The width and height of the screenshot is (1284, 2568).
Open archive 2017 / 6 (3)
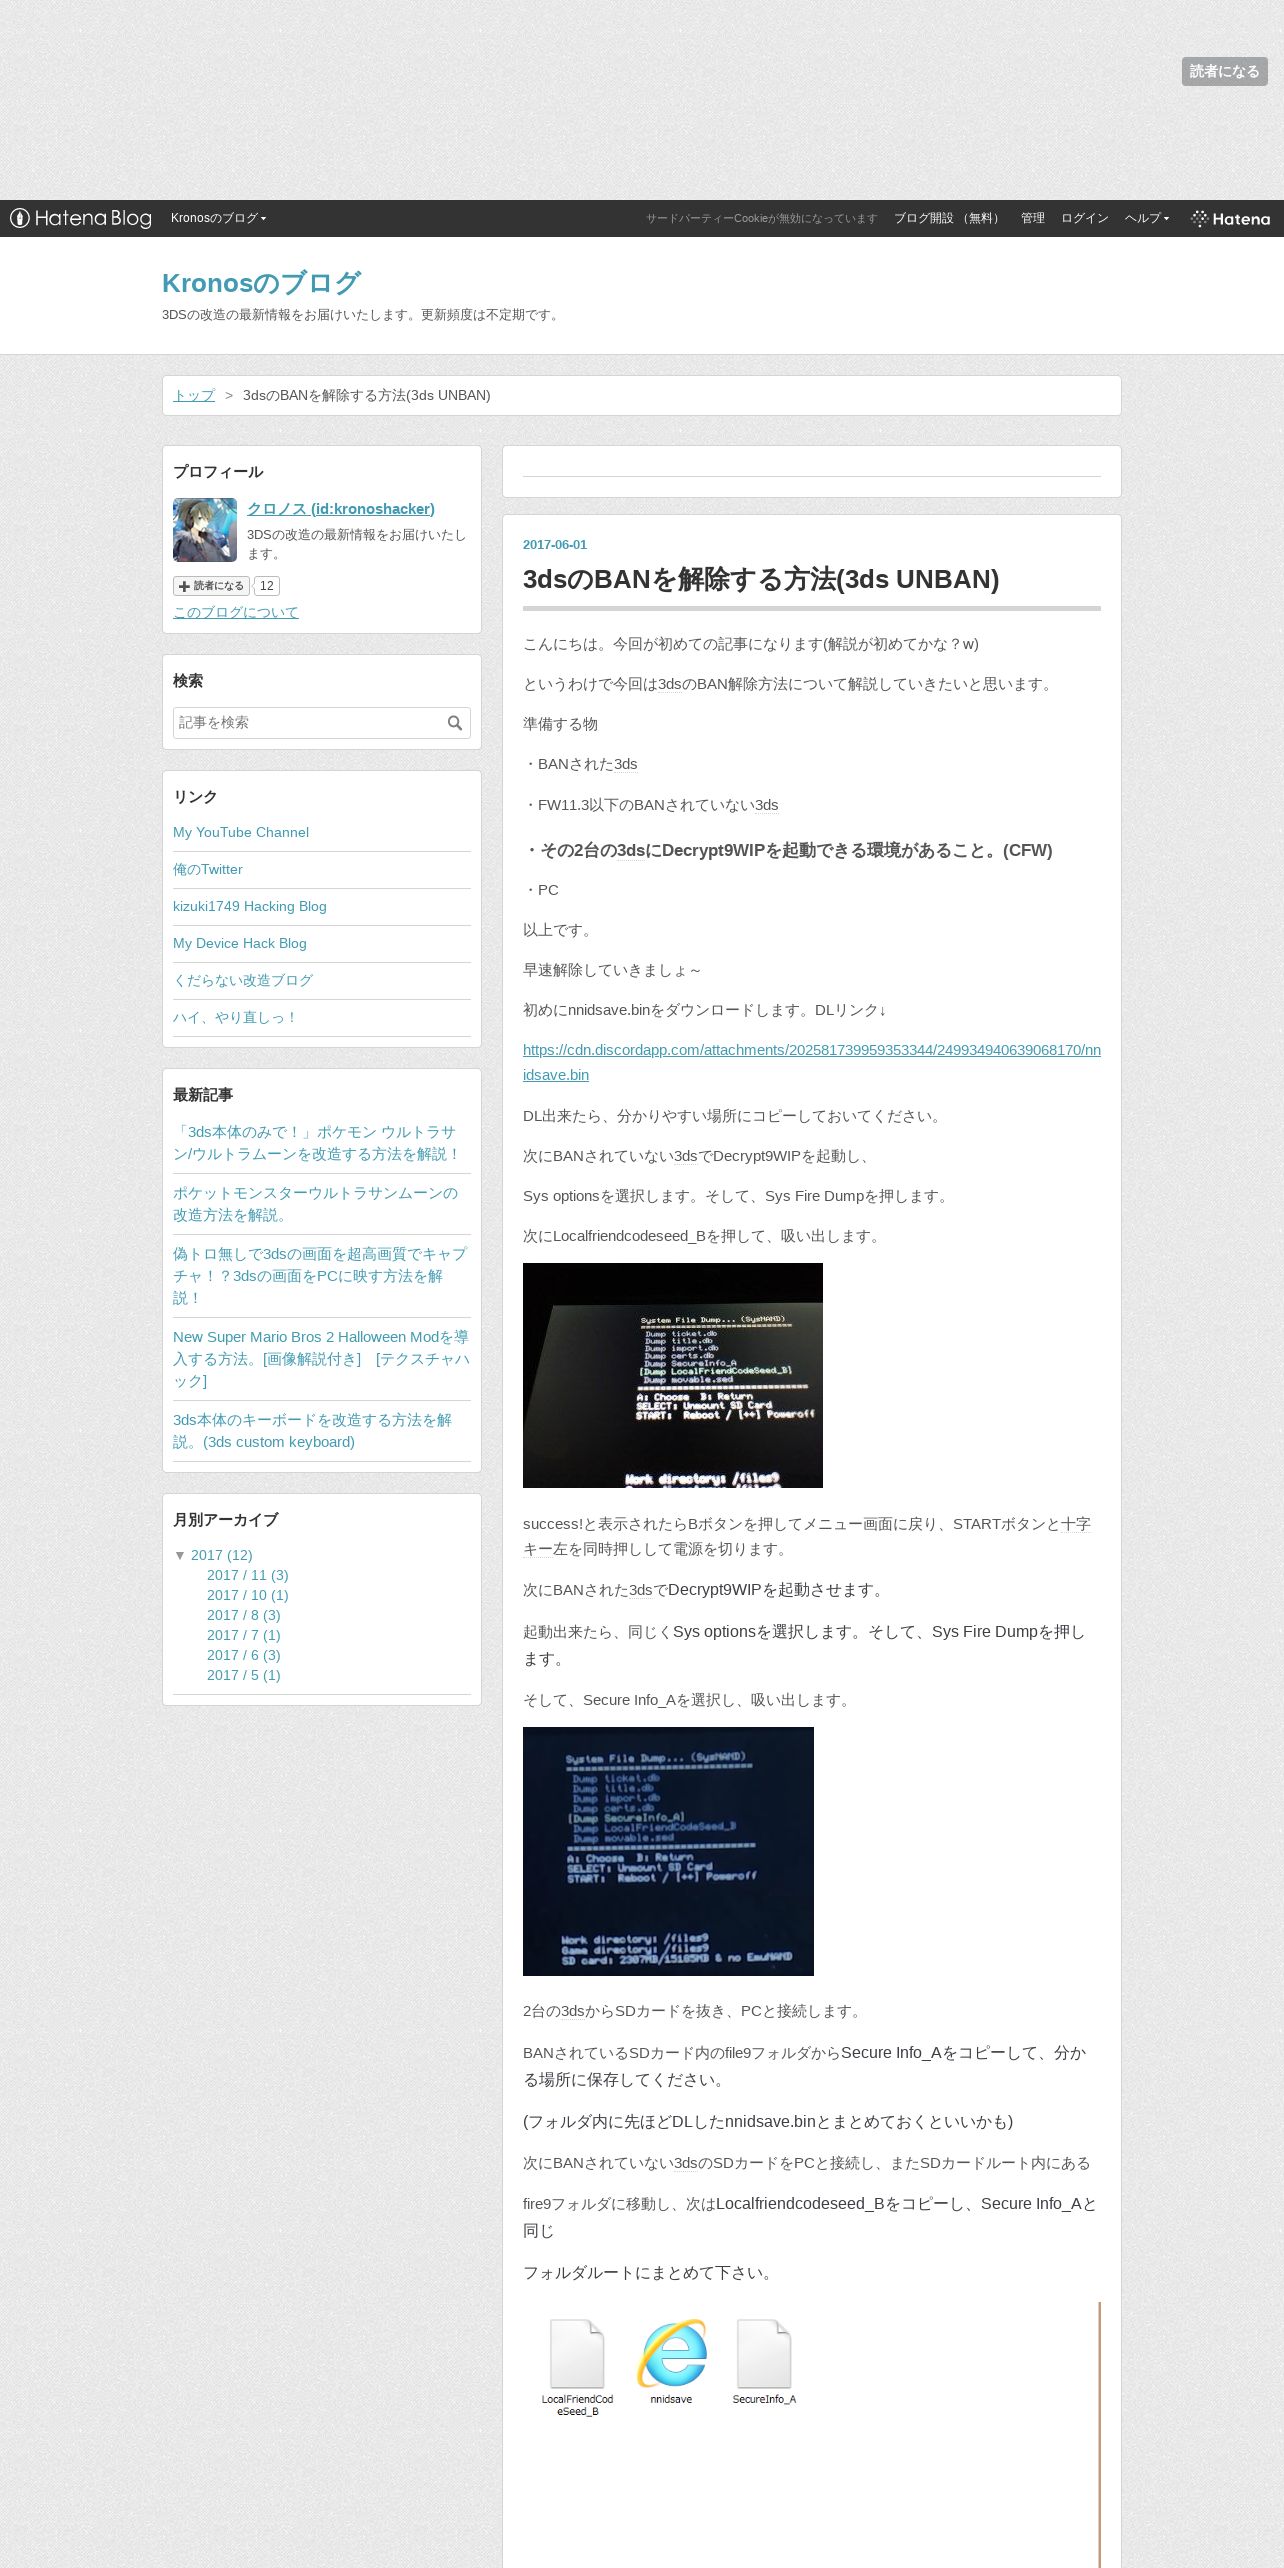click(244, 1655)
